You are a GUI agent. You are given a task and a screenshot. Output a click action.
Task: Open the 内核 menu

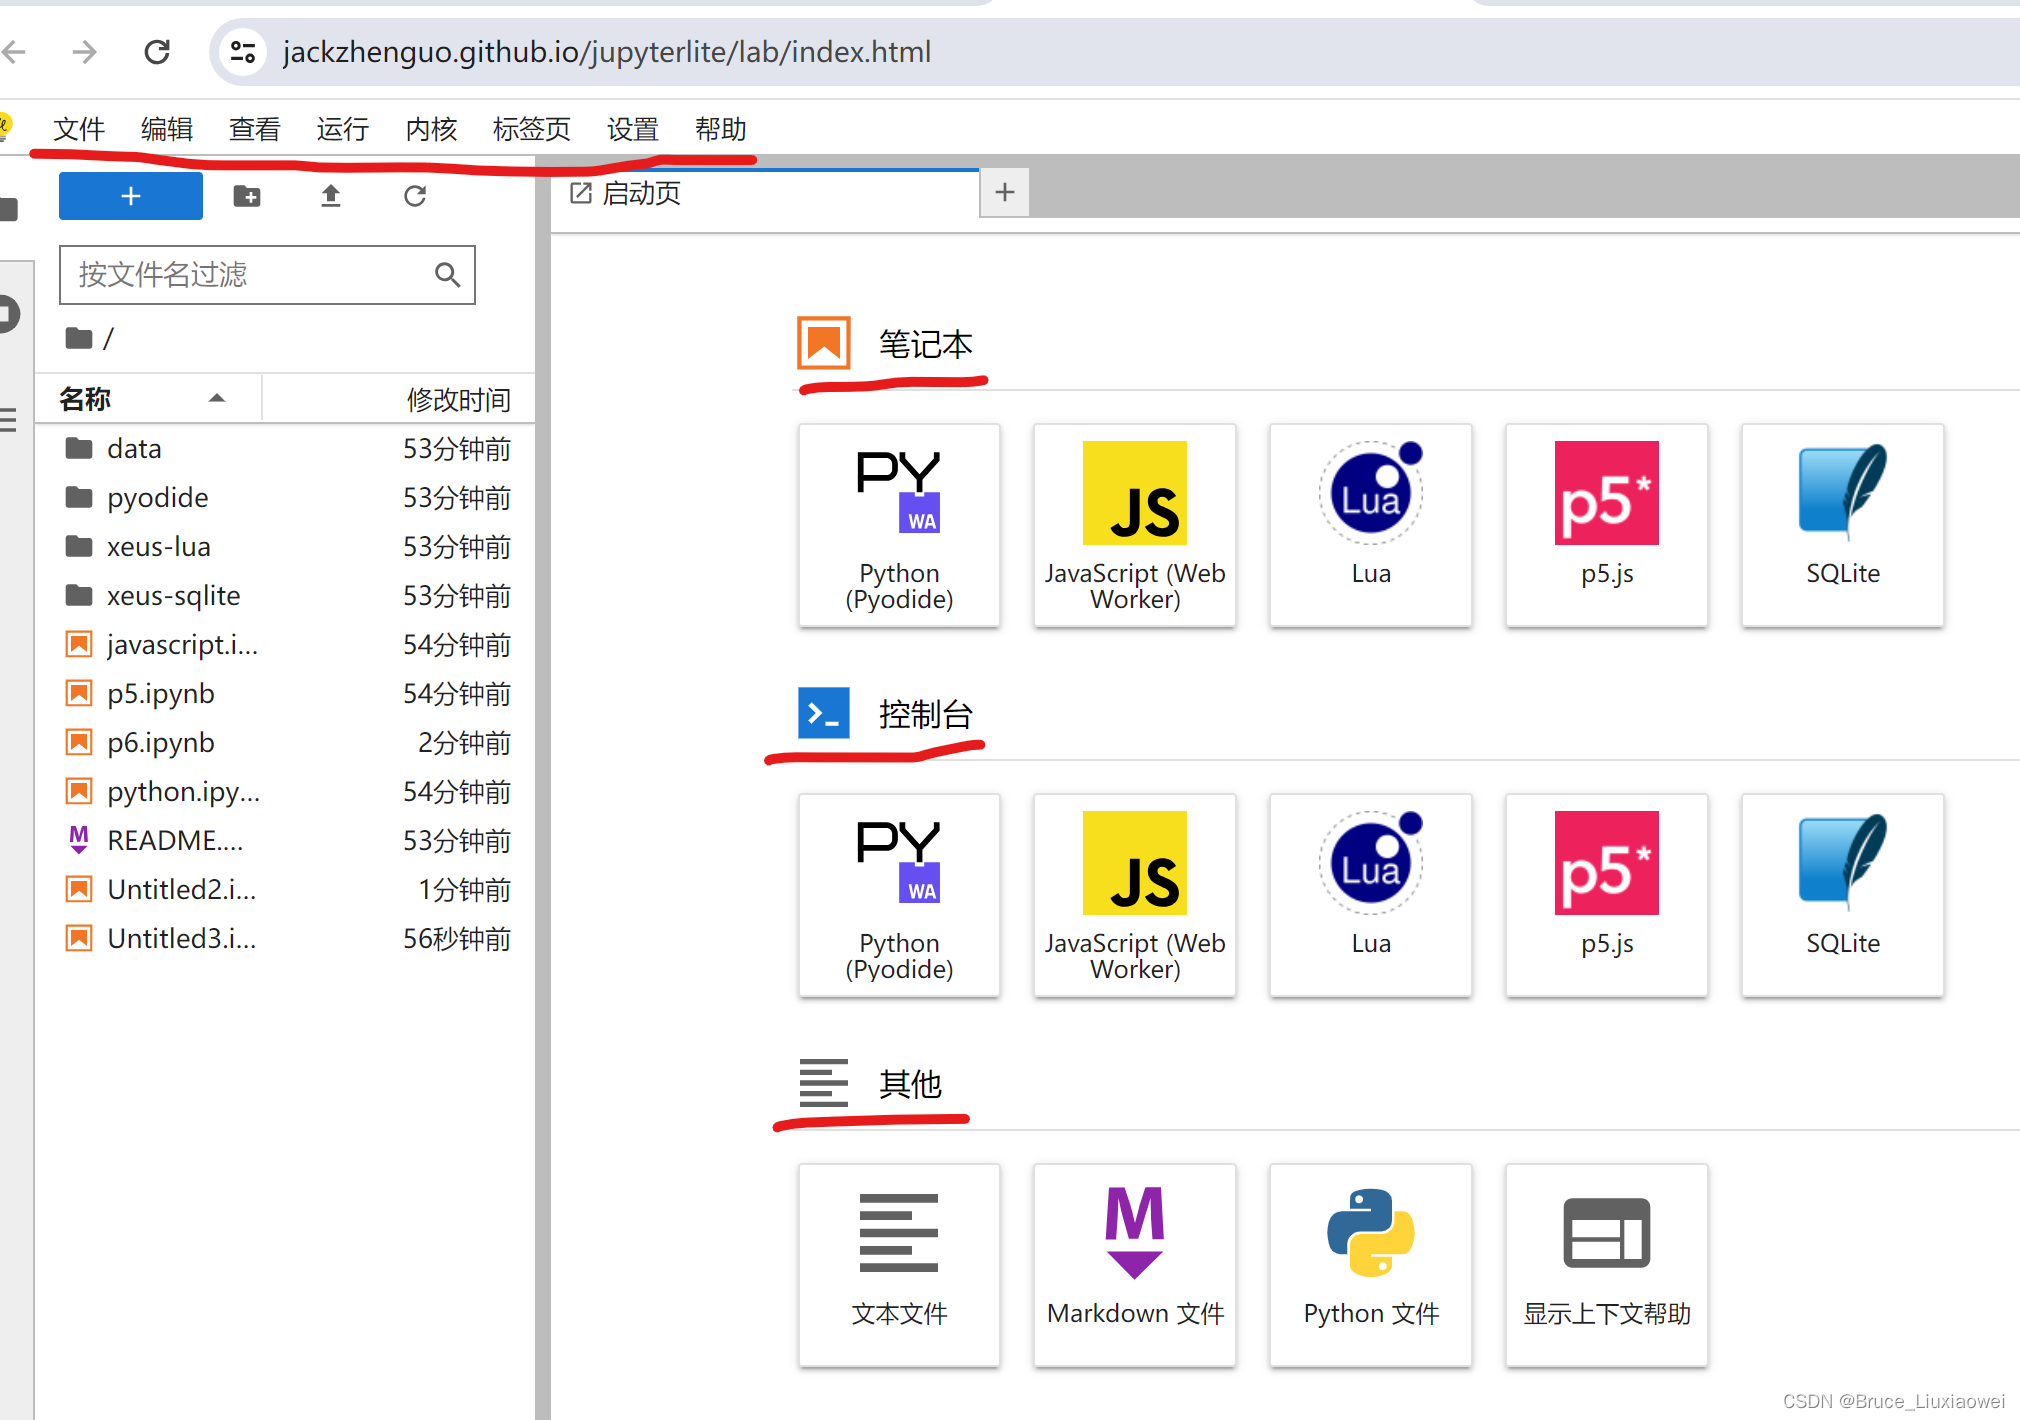431,129
